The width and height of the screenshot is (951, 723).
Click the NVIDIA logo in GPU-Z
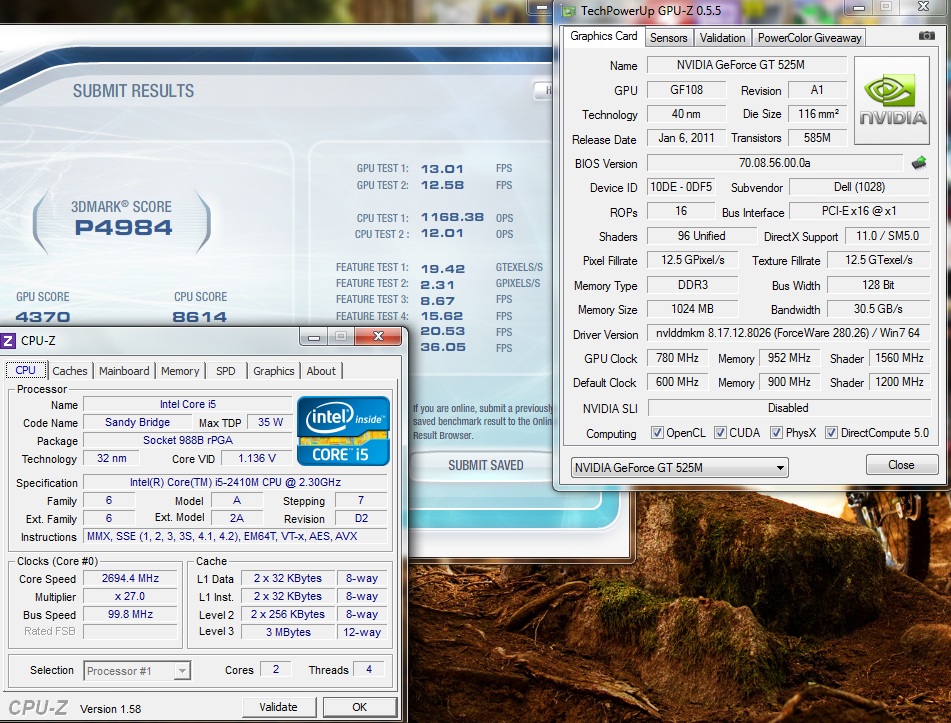[892, 101]
